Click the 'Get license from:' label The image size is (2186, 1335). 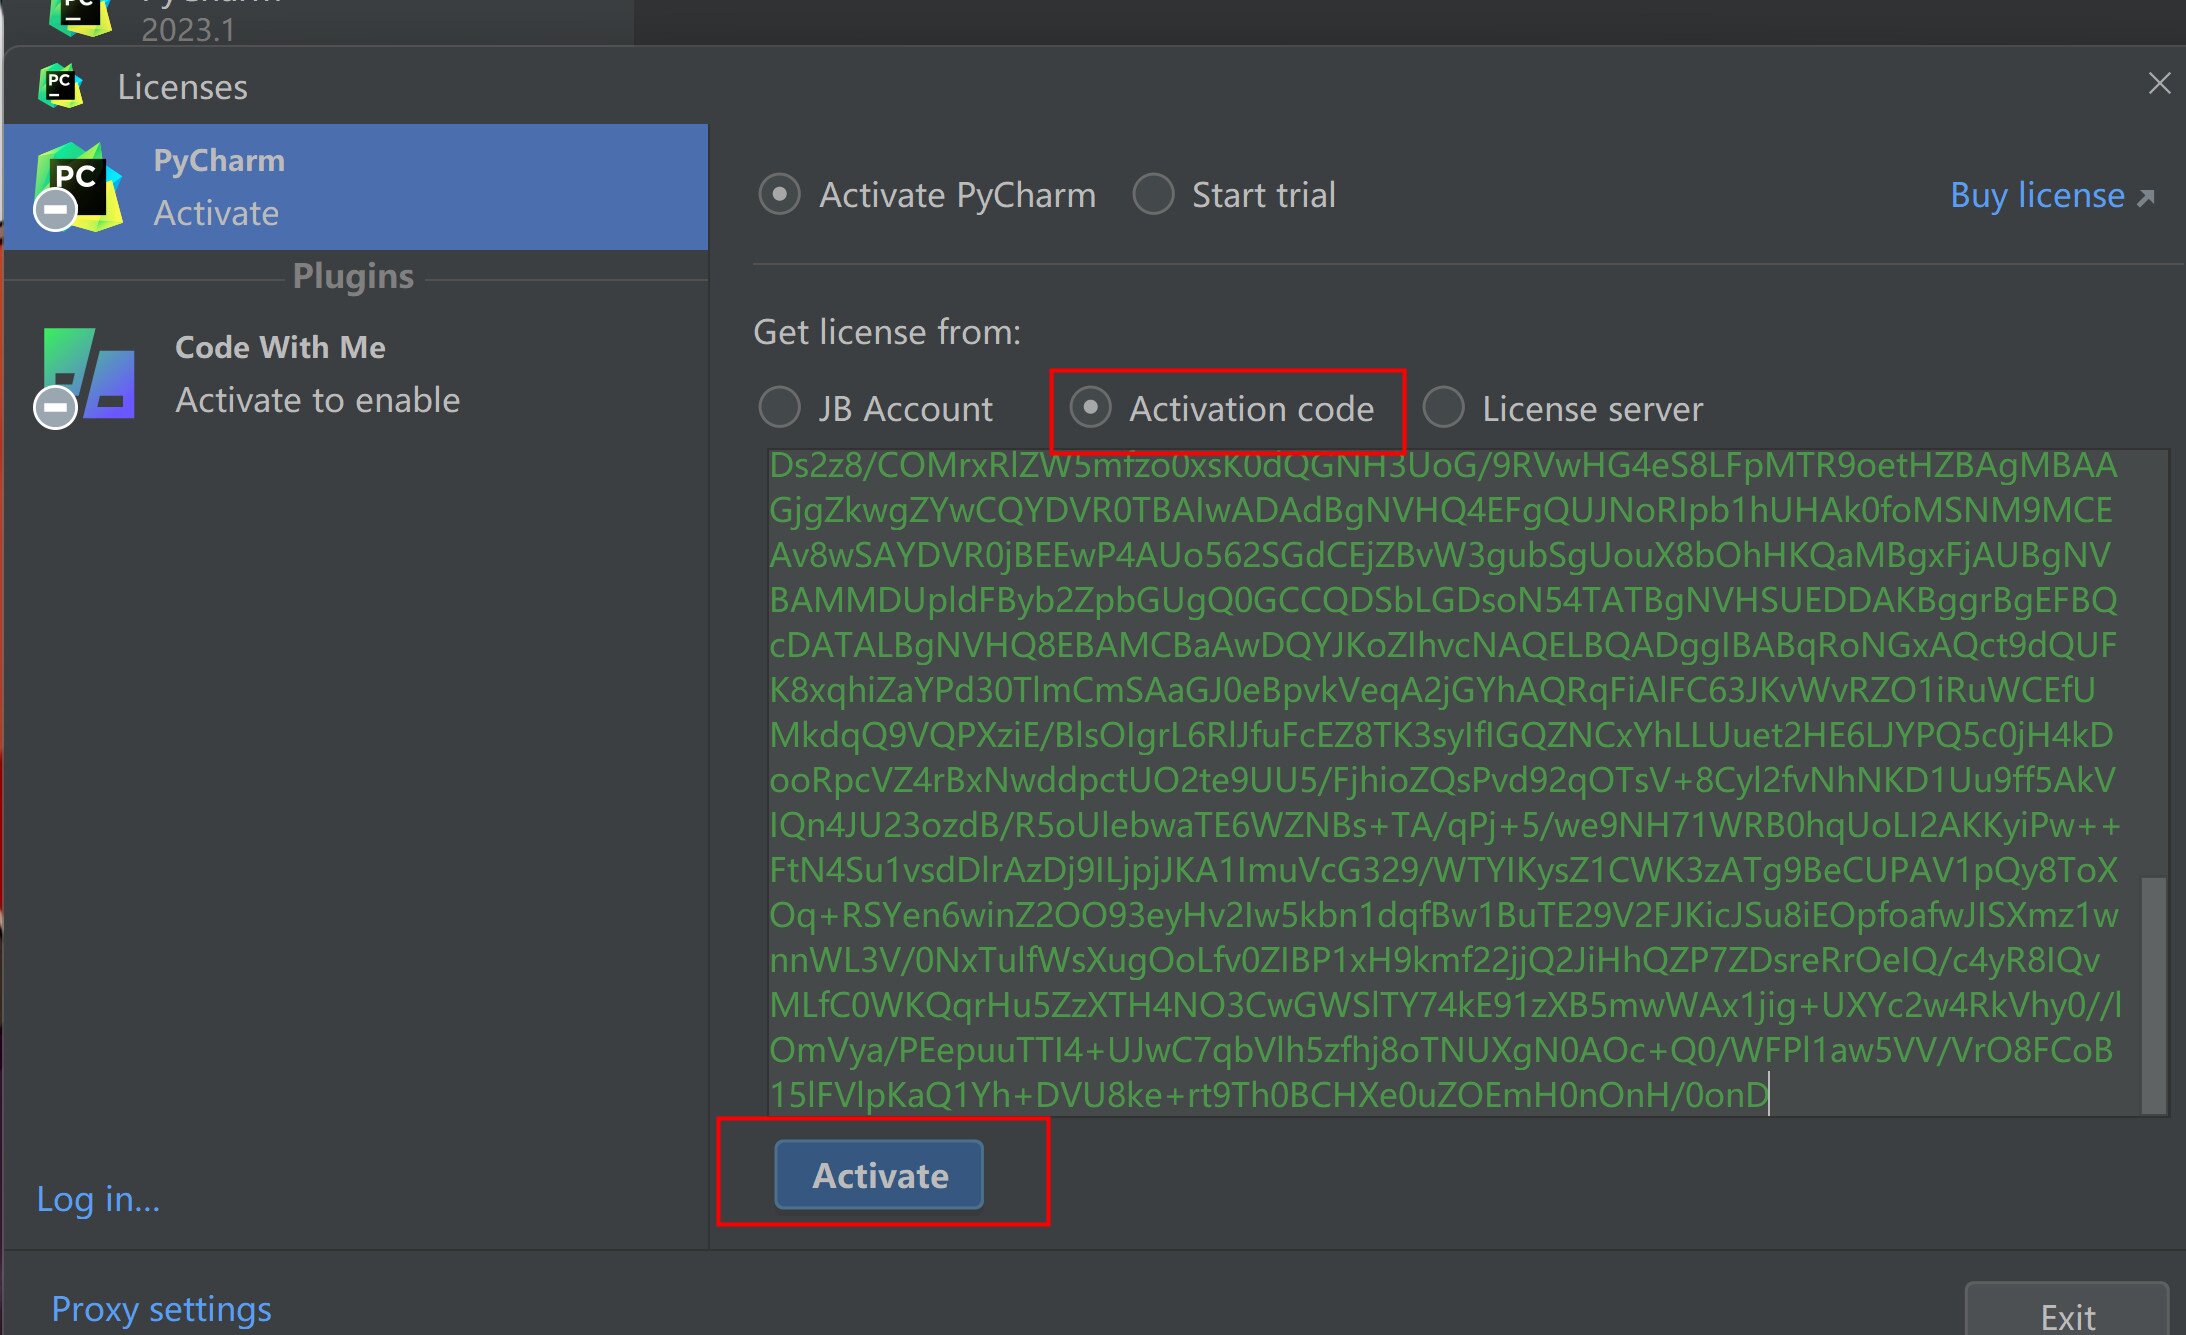point(887,332)
